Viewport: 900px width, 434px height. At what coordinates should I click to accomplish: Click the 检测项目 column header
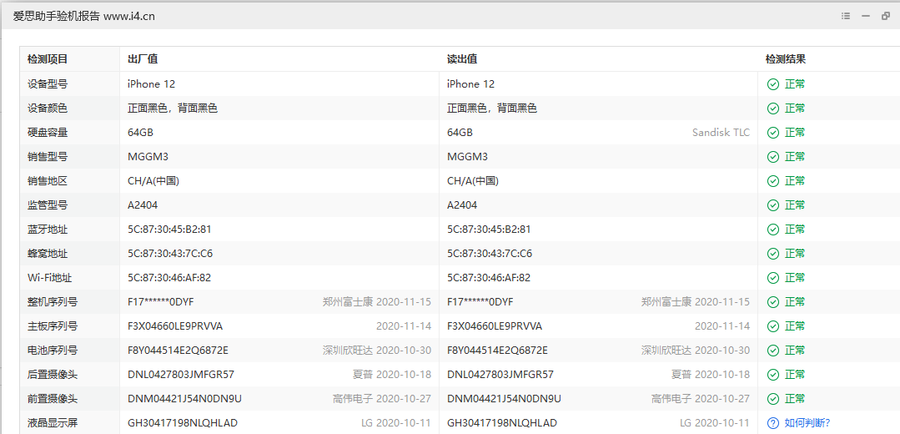48,59
